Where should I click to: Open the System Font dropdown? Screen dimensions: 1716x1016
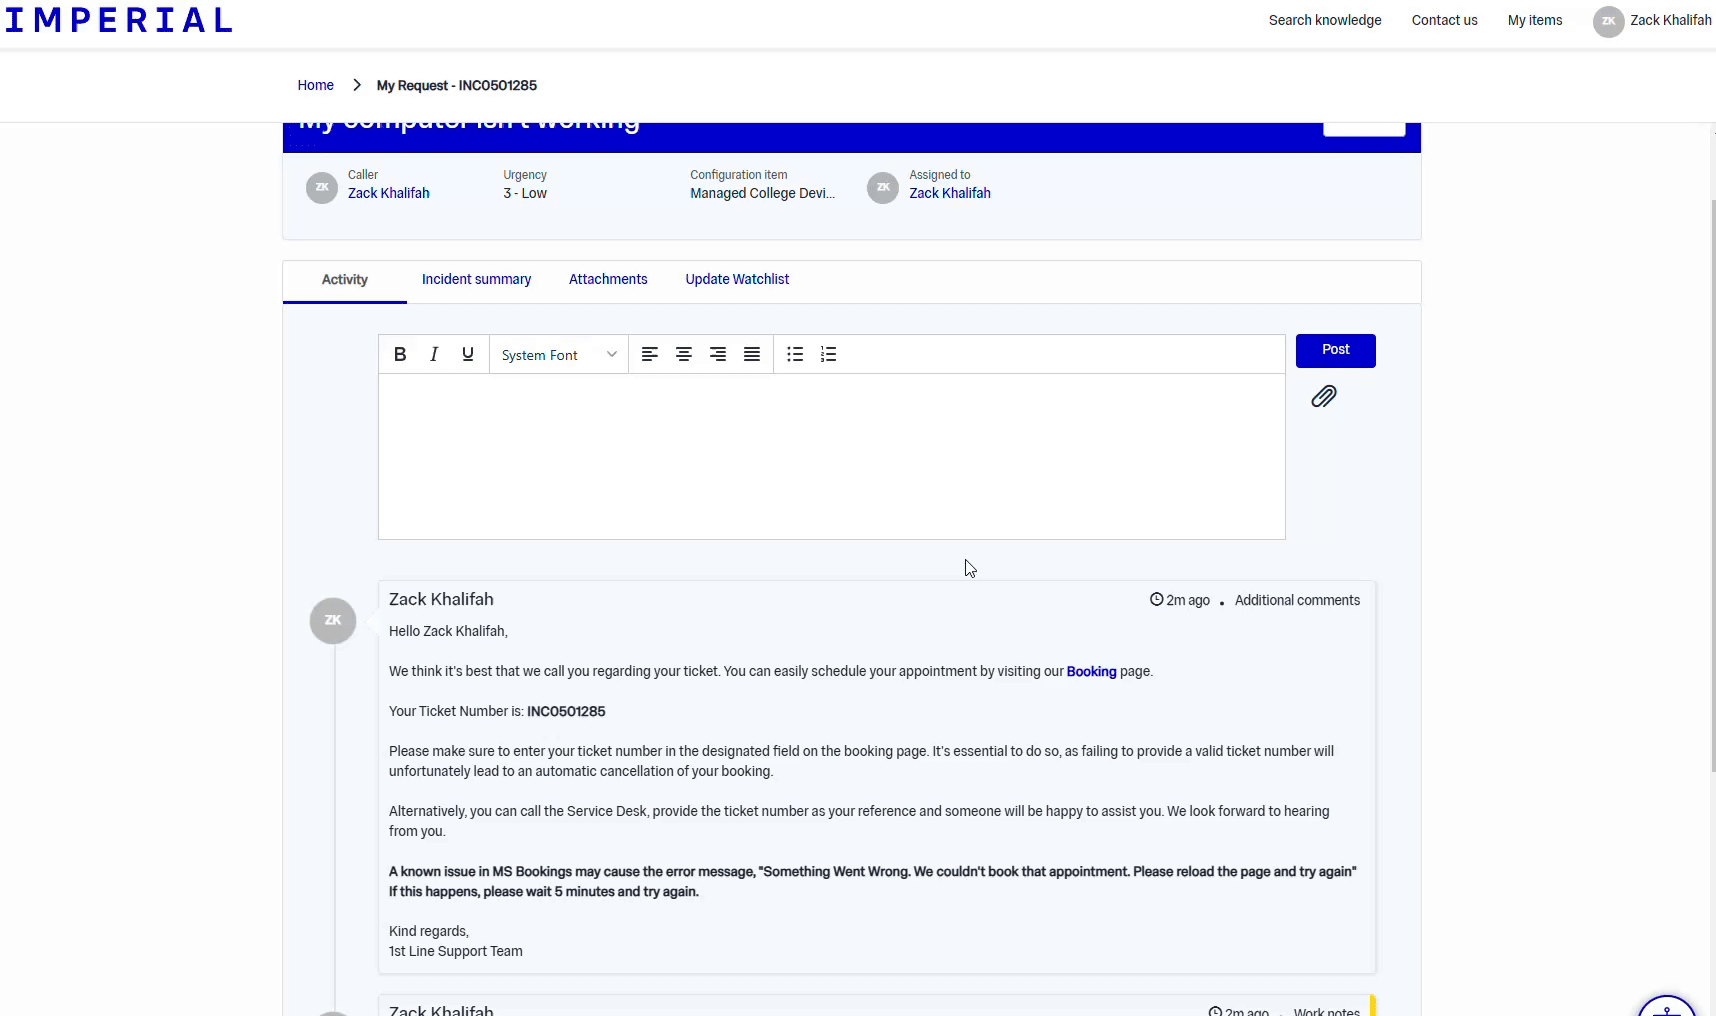pyautogui.click(x=558, y=355)
